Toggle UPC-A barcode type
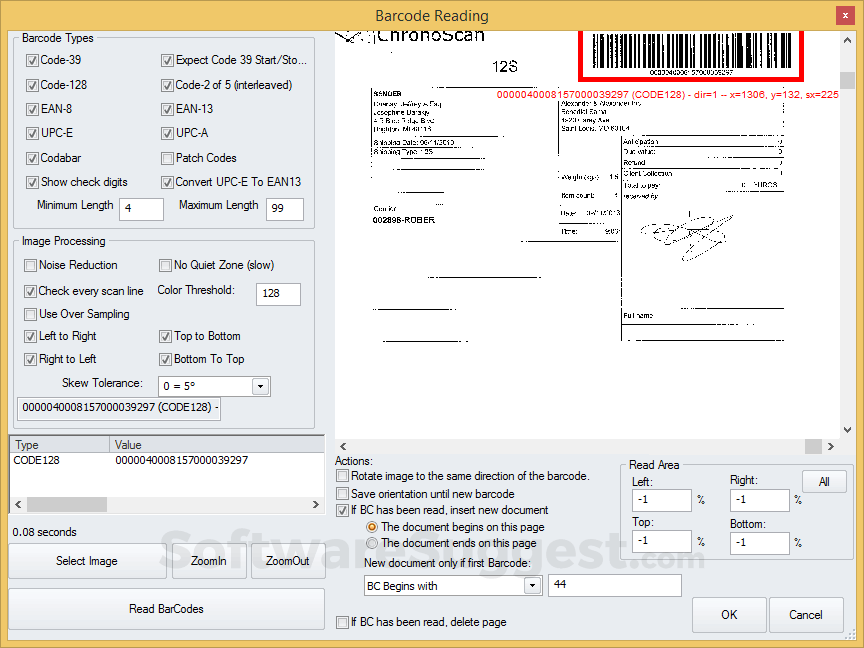The width and height of the screenshot is (864, 648). 167,133
